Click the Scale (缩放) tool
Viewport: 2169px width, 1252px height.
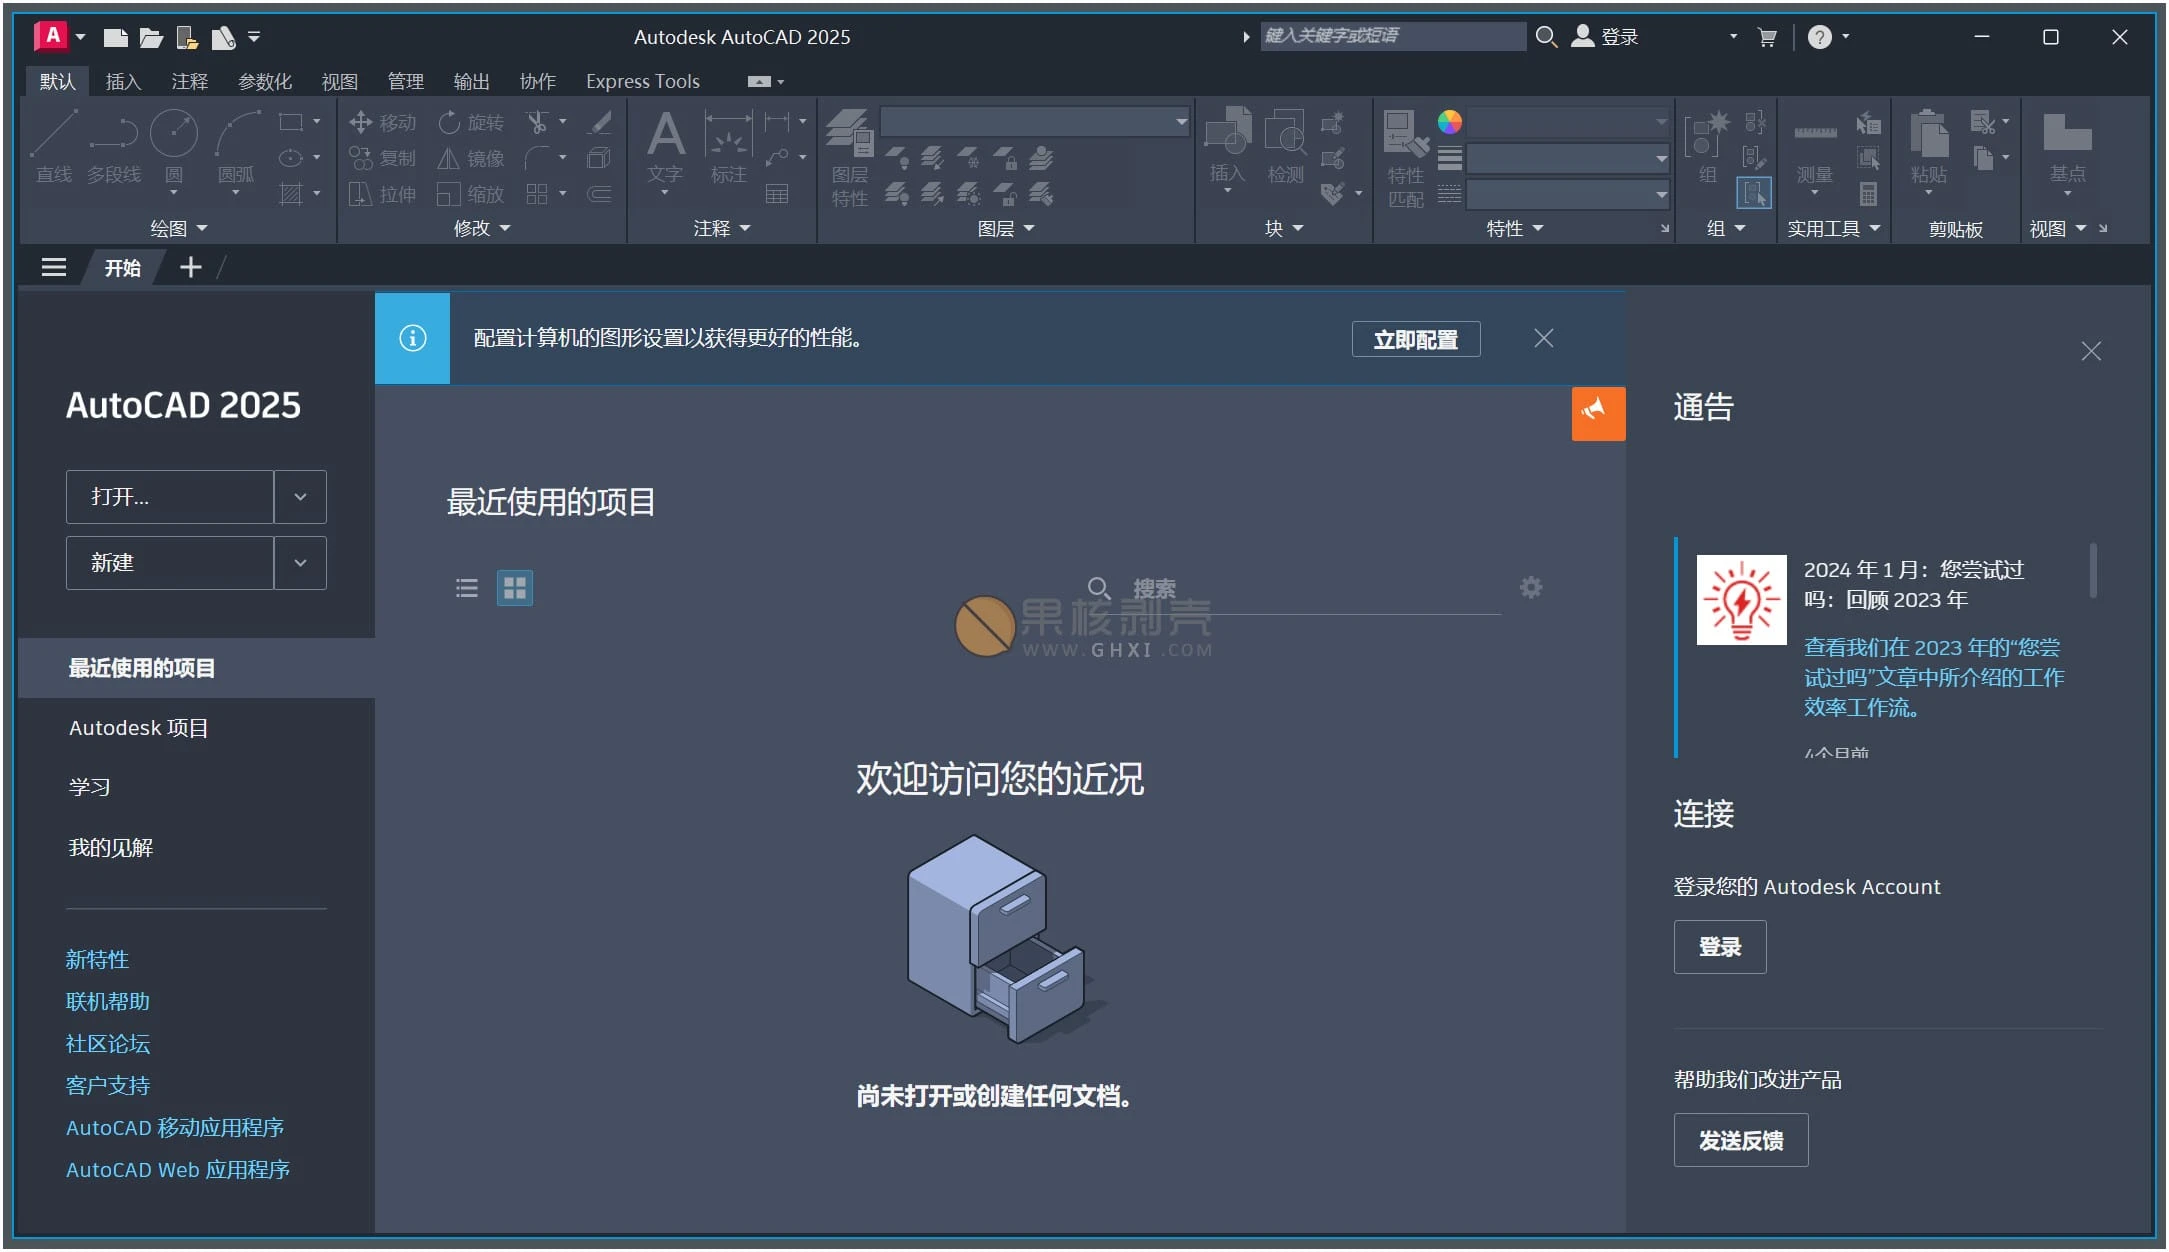click(x=471, y=194)
